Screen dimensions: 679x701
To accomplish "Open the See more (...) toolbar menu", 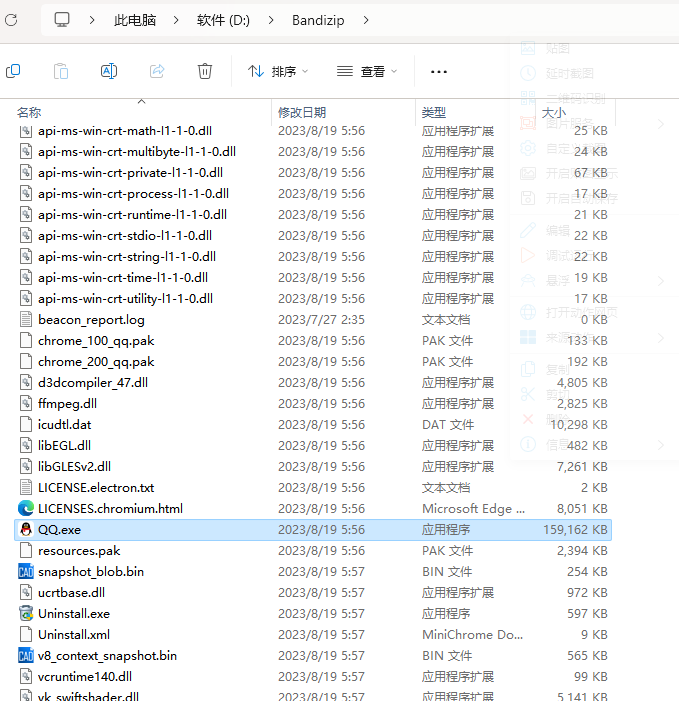I will coord(438,71).
